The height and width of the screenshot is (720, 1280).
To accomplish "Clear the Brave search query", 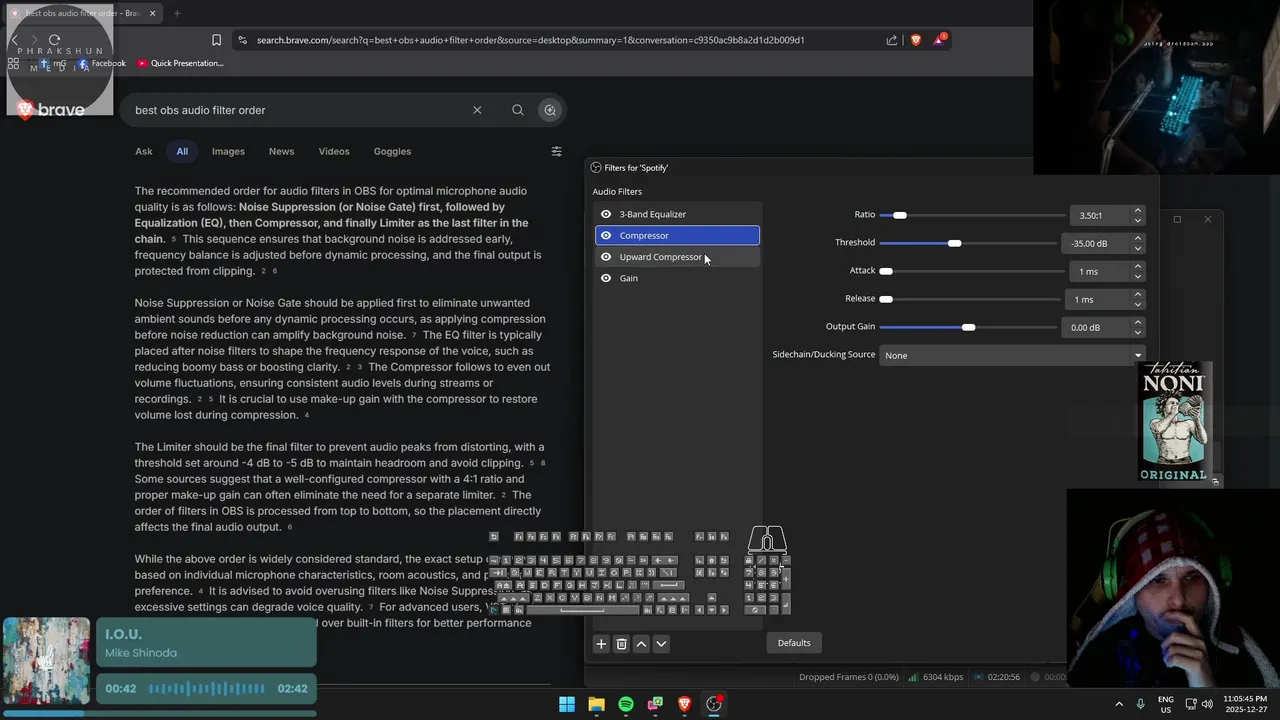I will pyautogui.click(x=477, y=110).
